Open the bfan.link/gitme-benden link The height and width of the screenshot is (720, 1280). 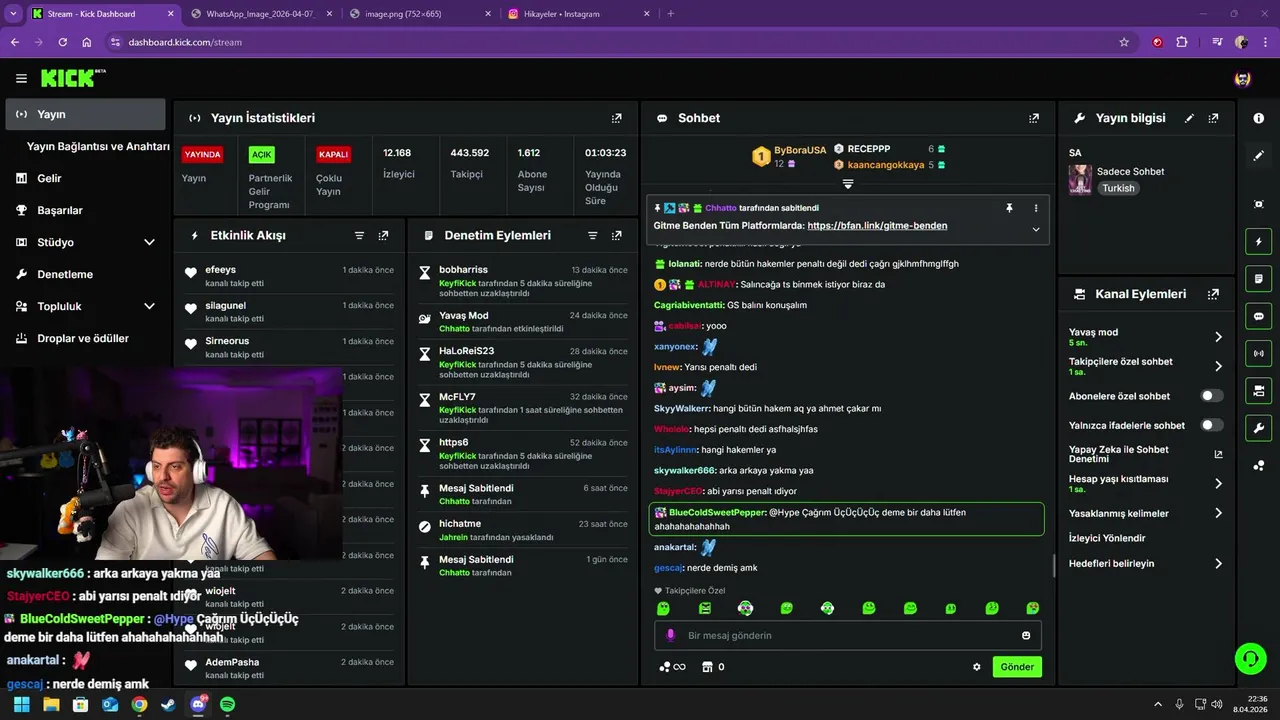(877, 226)
